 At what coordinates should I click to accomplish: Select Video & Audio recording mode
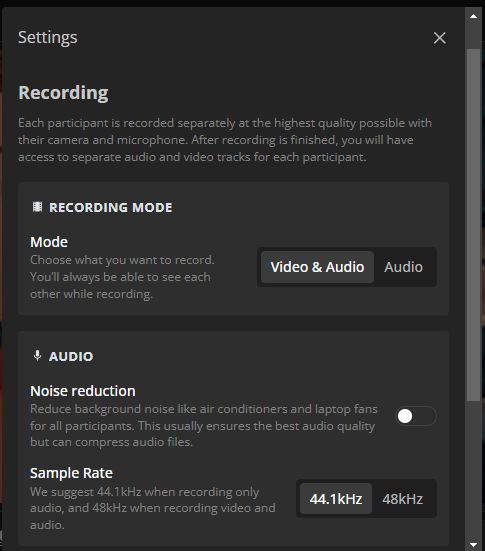(x=317, y=267)
